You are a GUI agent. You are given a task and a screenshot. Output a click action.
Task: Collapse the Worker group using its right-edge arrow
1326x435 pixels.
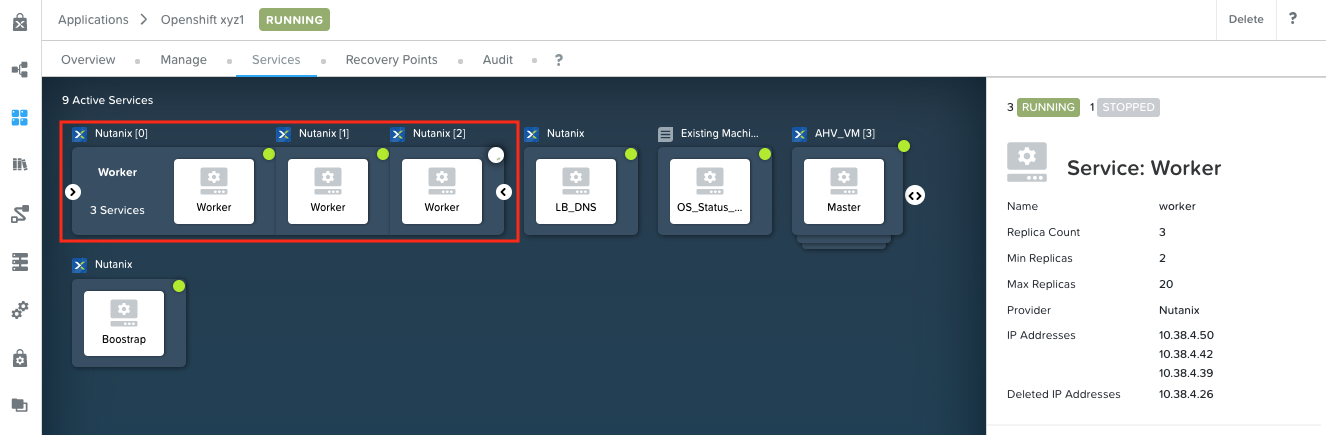pos(505,191)
